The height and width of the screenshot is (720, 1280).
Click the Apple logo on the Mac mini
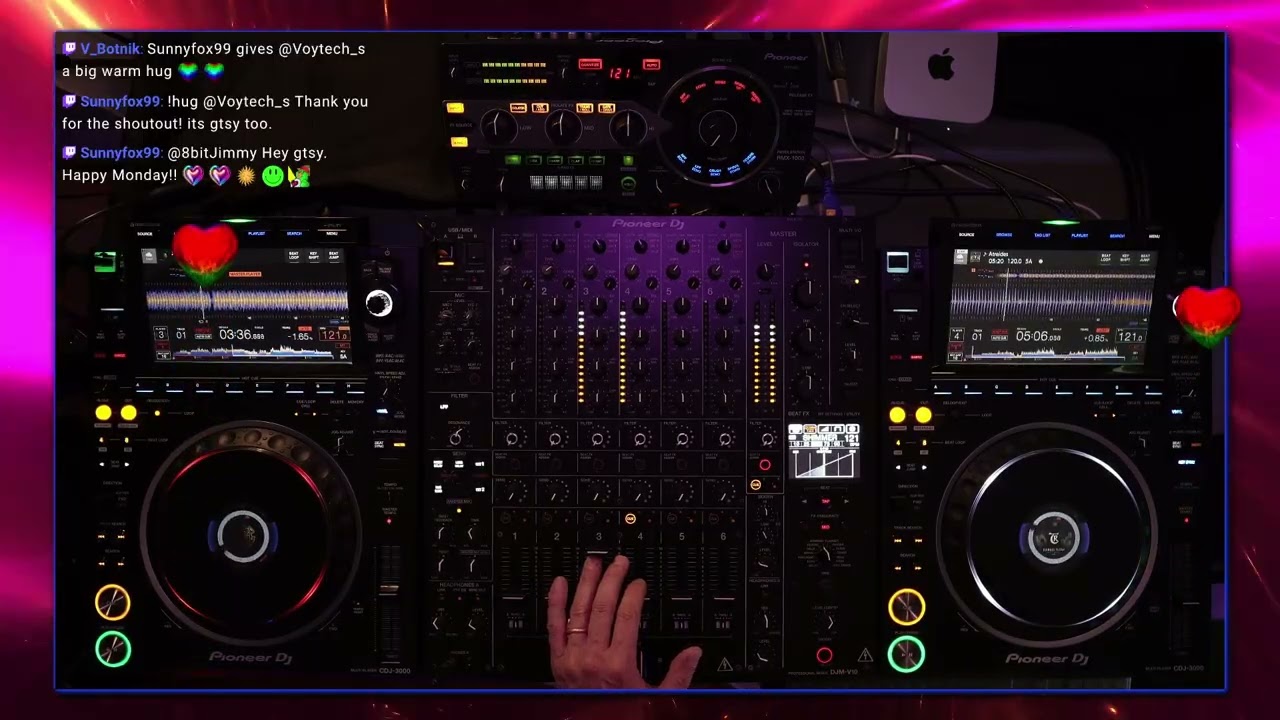[x=941, y=66]
